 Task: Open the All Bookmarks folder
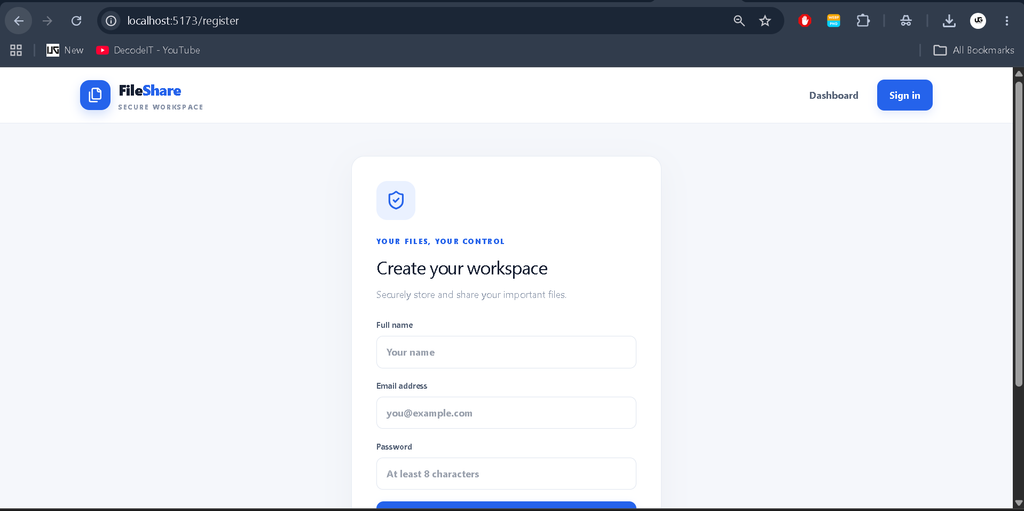tap(974, 50)
